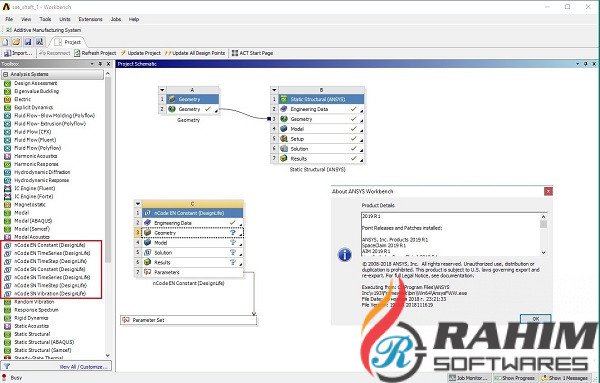This screenshot has height=383, width=600.
Task: Select the Parameter Set bar
Action: click(x=189, y=320)
